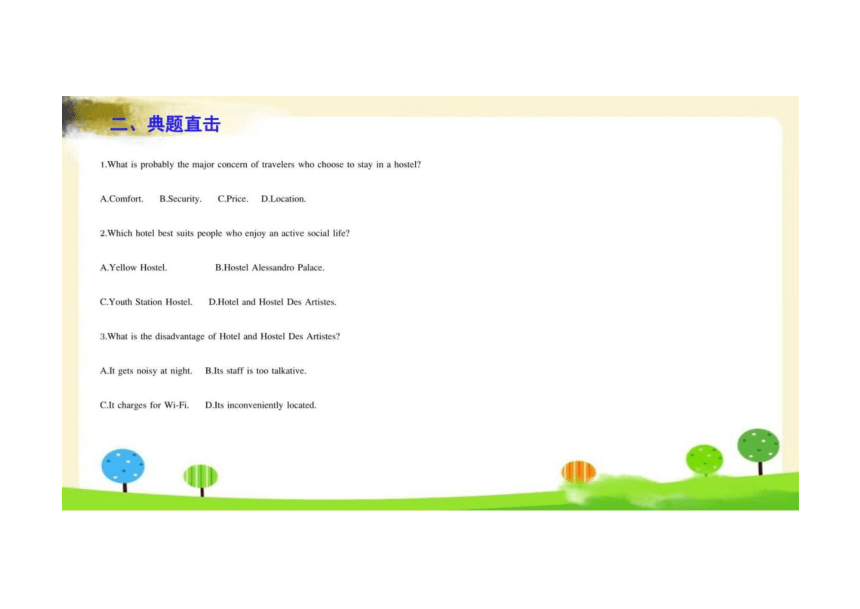Choose answer 'A.Comfort.'
860x609 pixels.
coord(122,199)
